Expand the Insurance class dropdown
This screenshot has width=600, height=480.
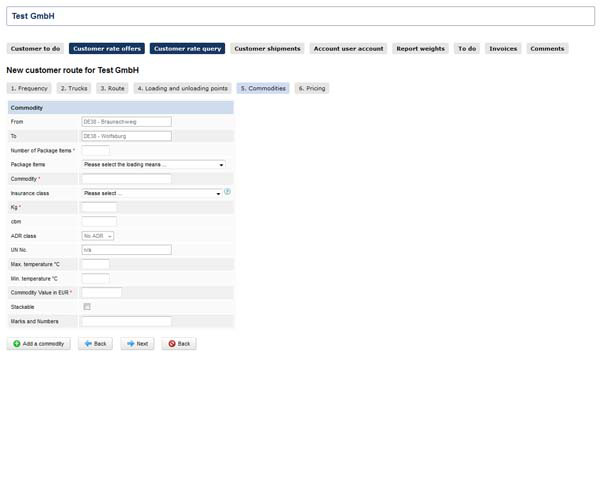click(x=152, y=193)
